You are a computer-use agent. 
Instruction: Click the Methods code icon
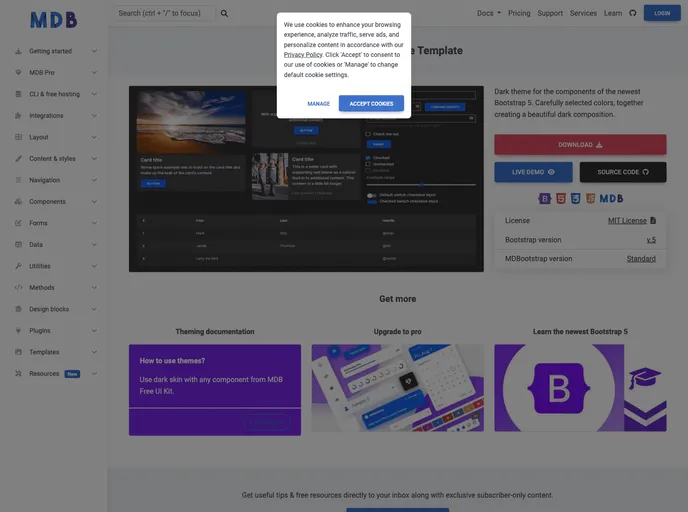click(18, 288)
